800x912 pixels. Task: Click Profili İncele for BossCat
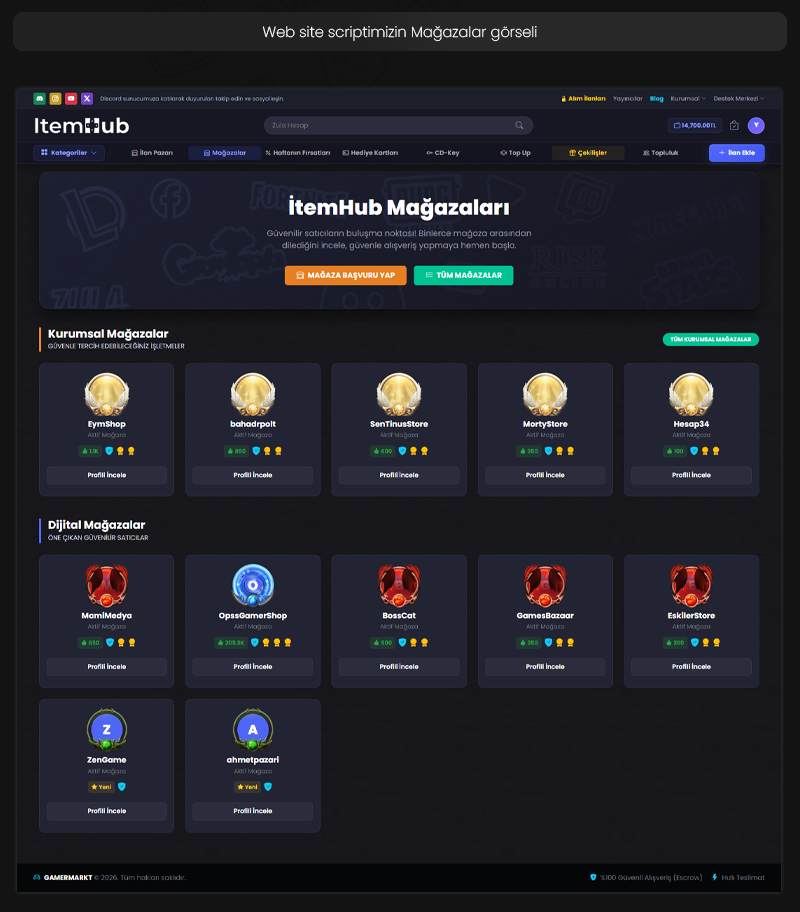click(x=399, y=667)
